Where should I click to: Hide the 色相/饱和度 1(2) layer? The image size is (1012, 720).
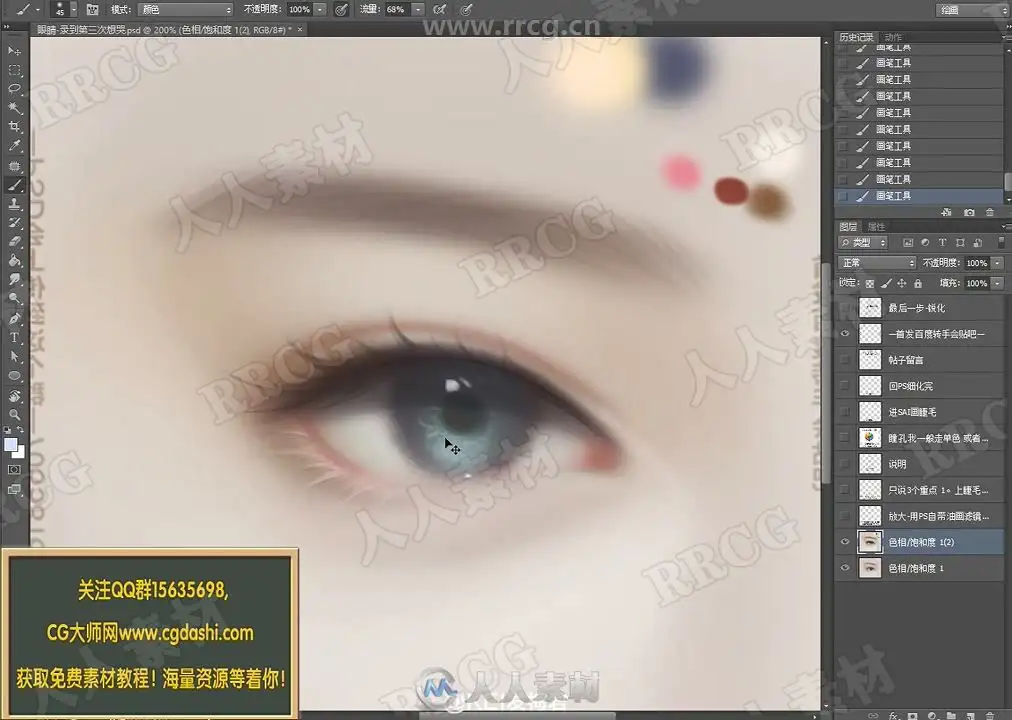(845, 542)
